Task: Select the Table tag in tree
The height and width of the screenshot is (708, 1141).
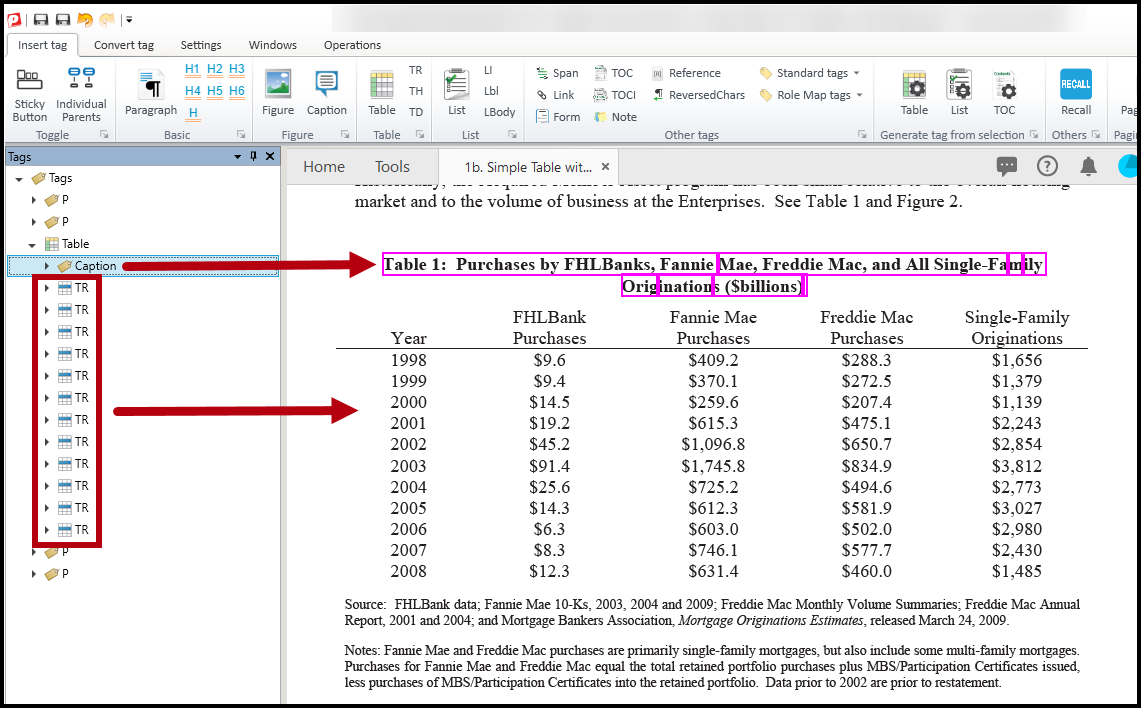Action: 67,244
